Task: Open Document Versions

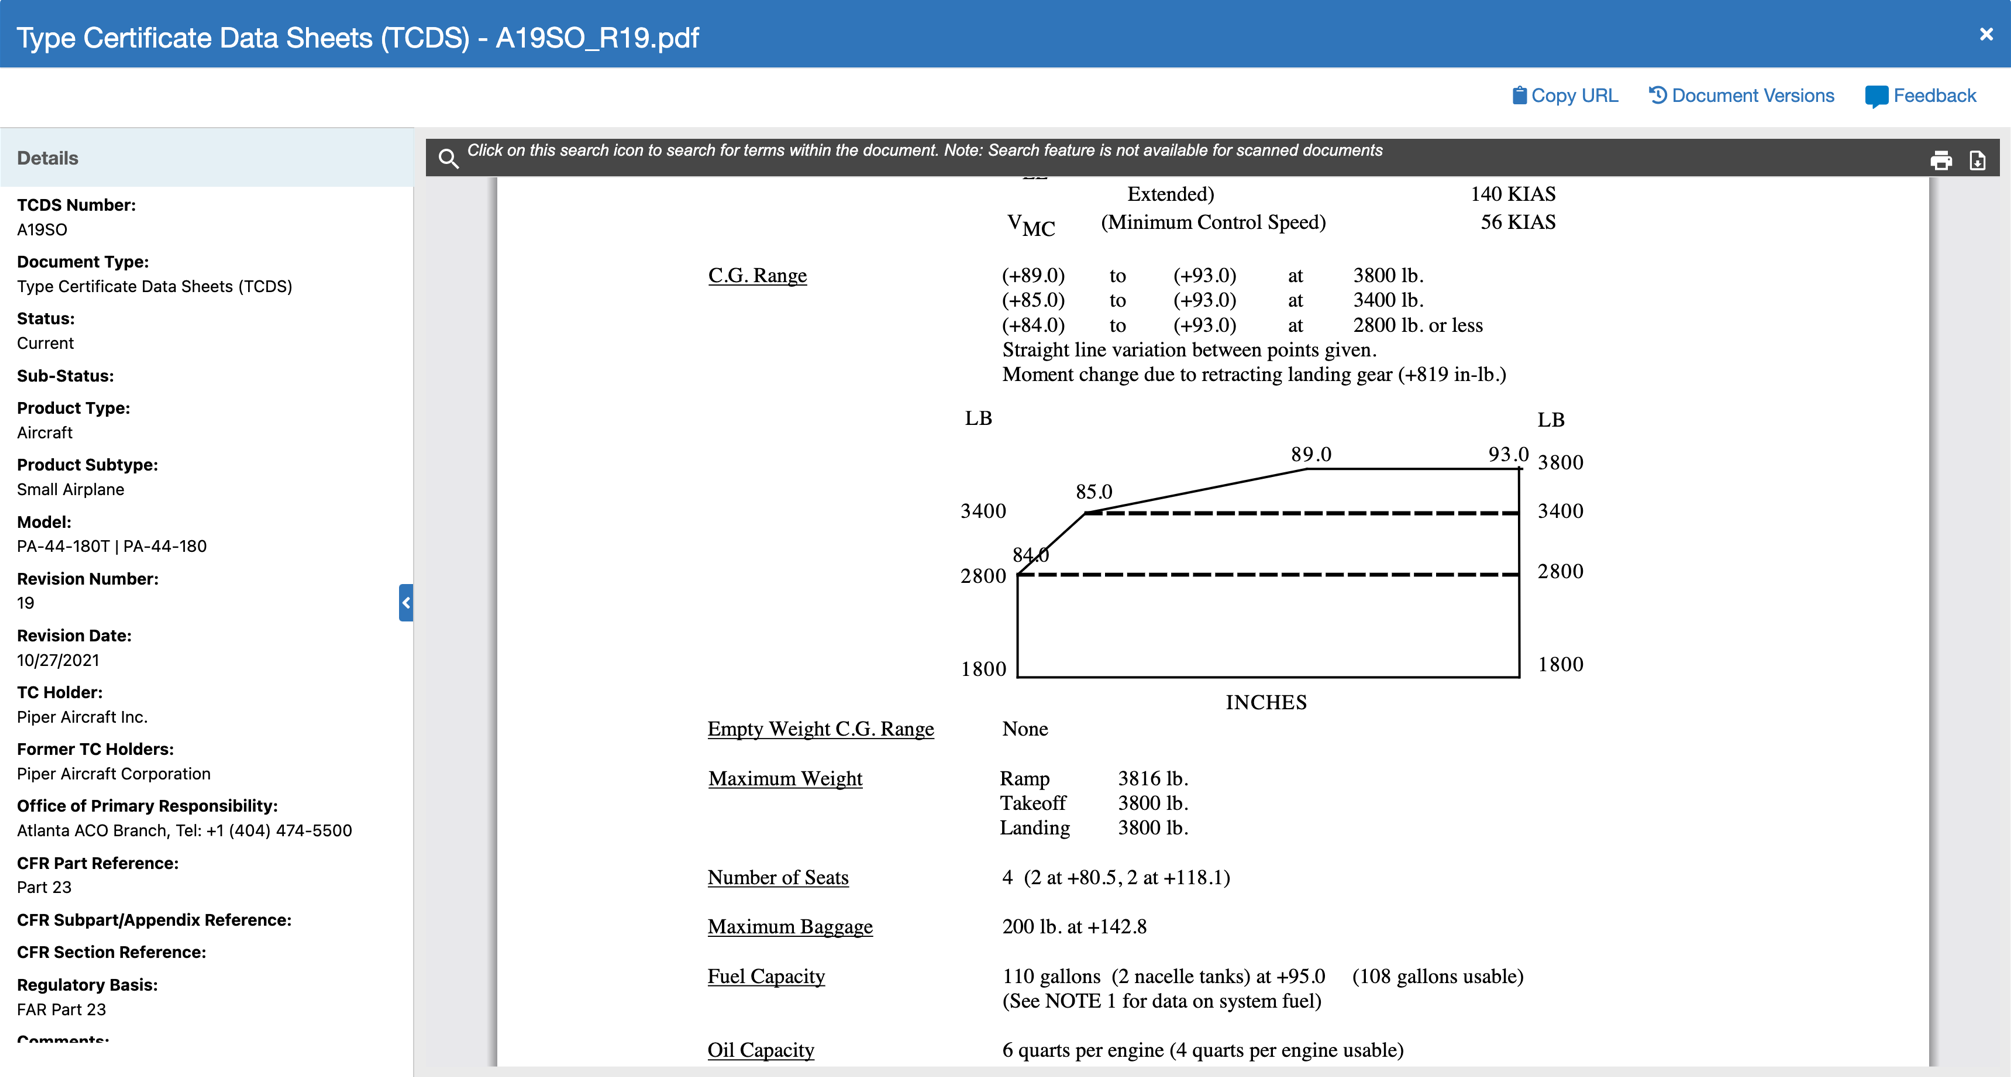Action: 1752,96
